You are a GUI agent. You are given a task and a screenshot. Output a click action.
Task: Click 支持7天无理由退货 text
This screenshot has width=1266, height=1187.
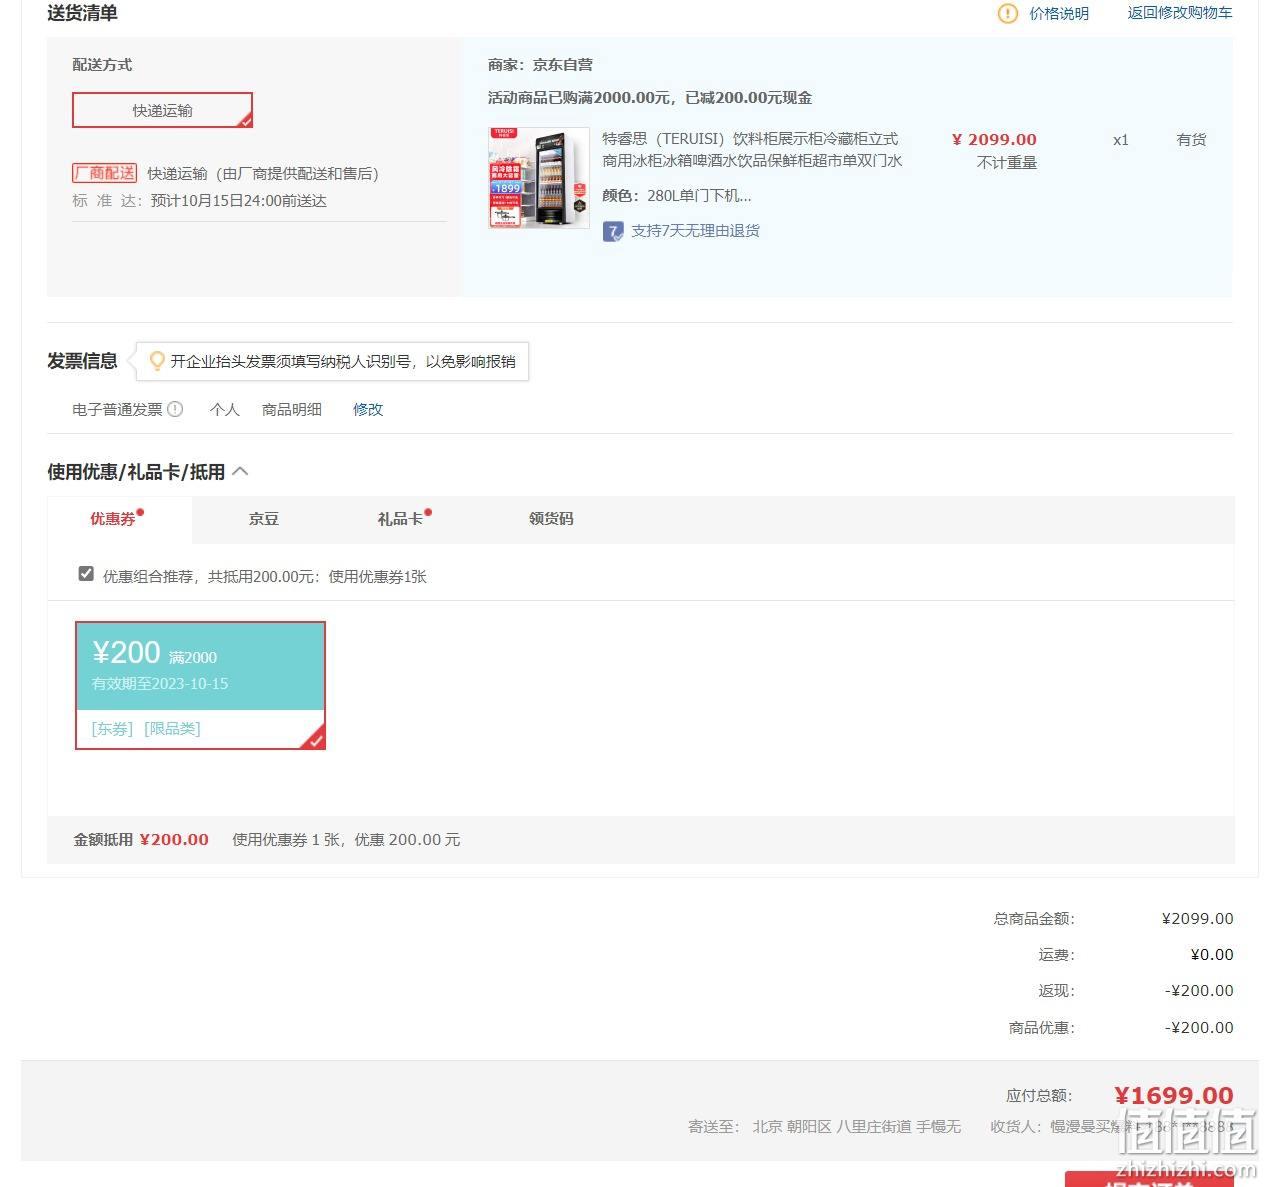(x=695, y=231)
